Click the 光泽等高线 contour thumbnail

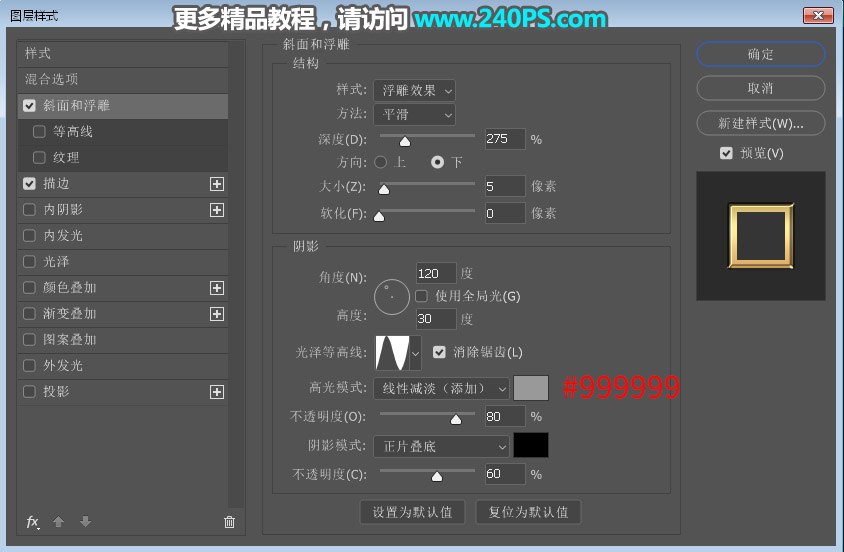click(x=392, y=353)
